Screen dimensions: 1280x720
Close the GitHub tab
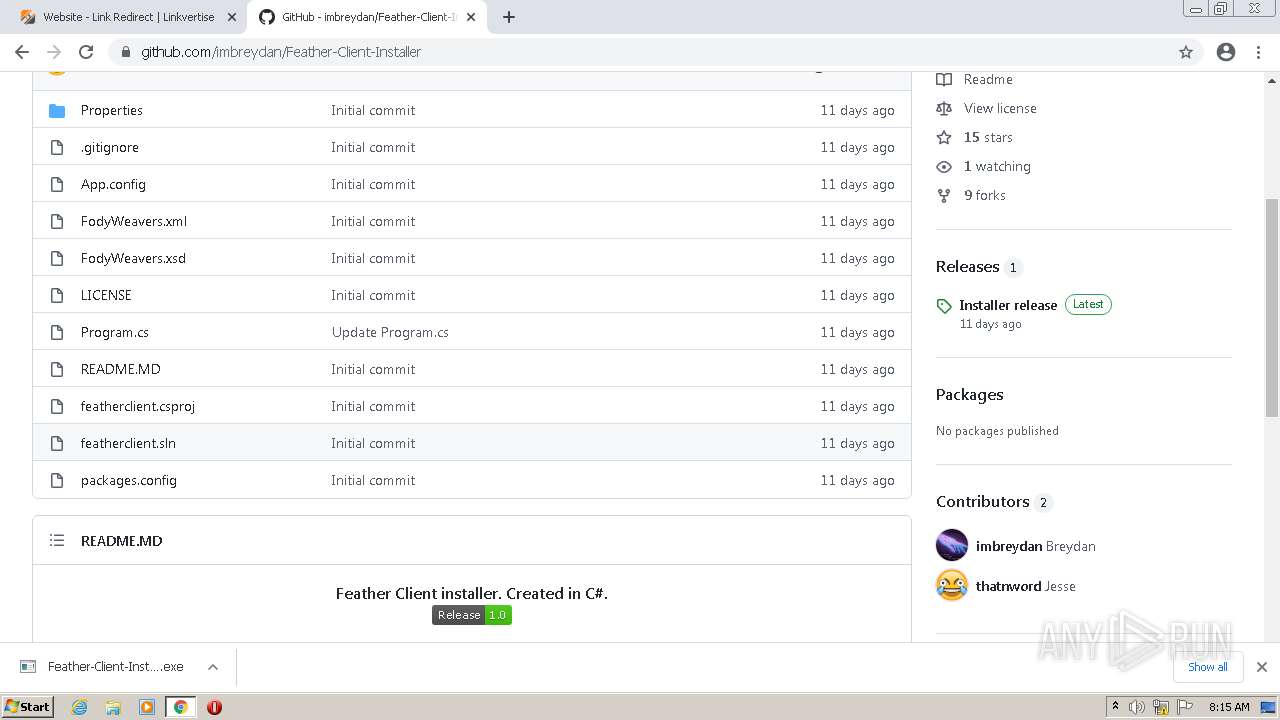[x=471, y=17]
